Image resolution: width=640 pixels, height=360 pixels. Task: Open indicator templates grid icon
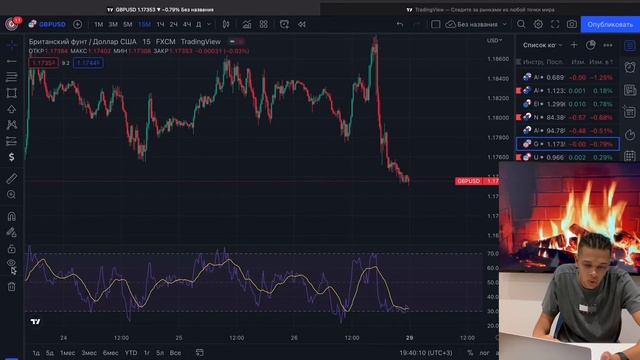(264, 24)
